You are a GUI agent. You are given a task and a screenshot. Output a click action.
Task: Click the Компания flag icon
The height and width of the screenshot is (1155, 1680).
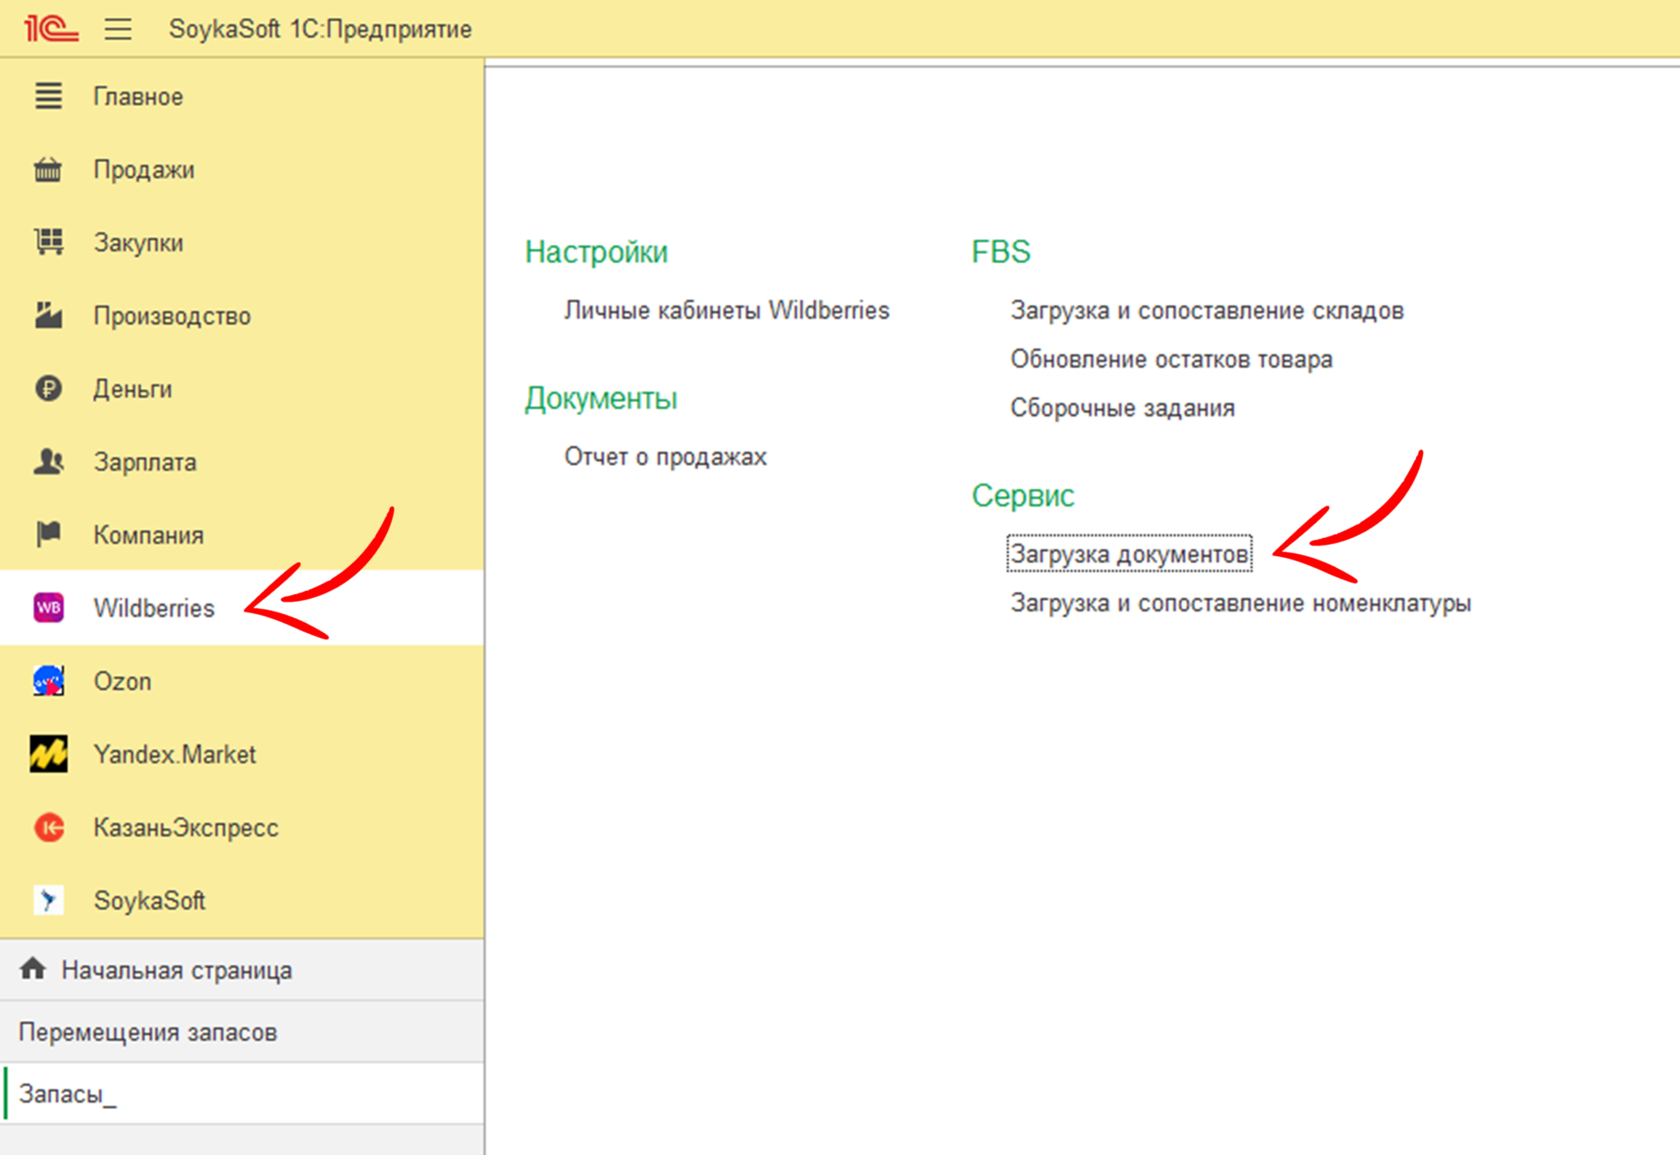48,534
